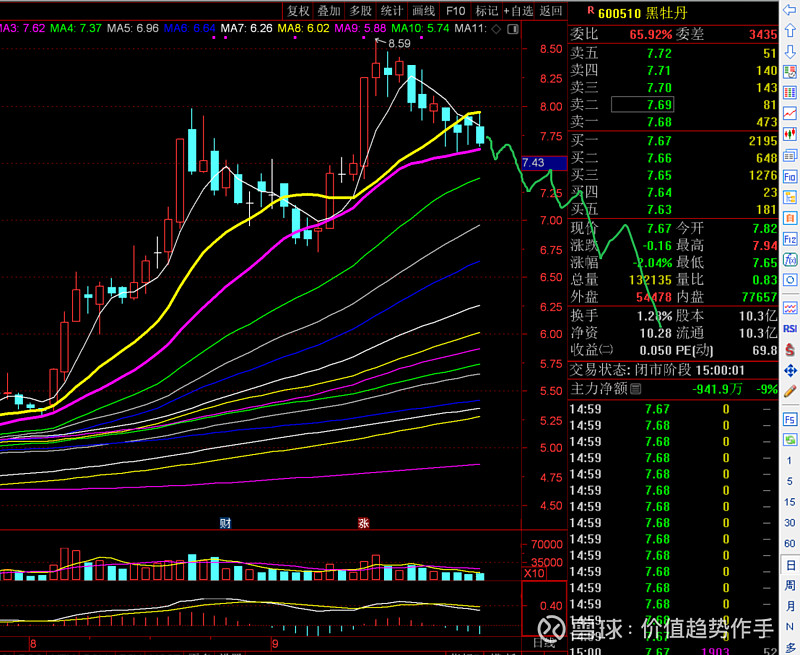Screen dimensions: 800x655
Task: Open the f(x) formula icon
Action: (x=790, y=260)
